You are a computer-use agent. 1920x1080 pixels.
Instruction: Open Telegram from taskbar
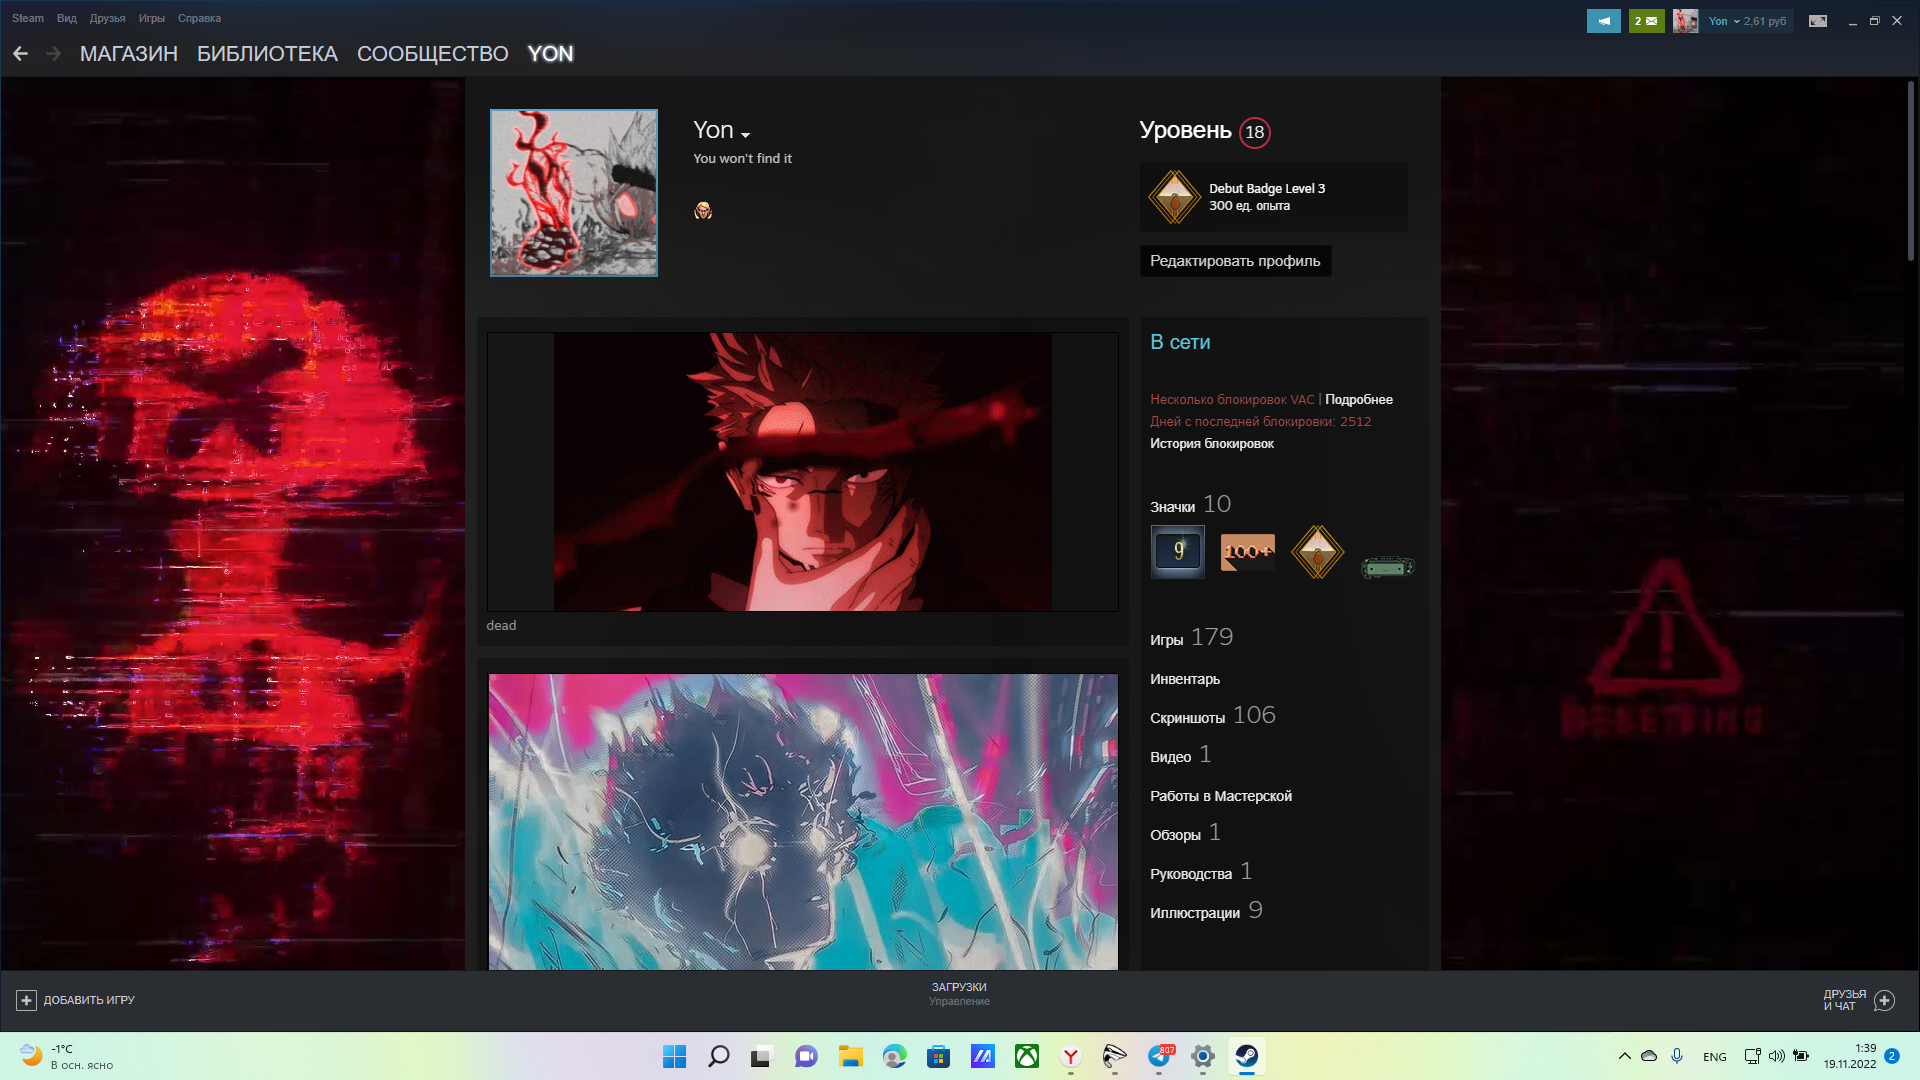[1159, 1056]
